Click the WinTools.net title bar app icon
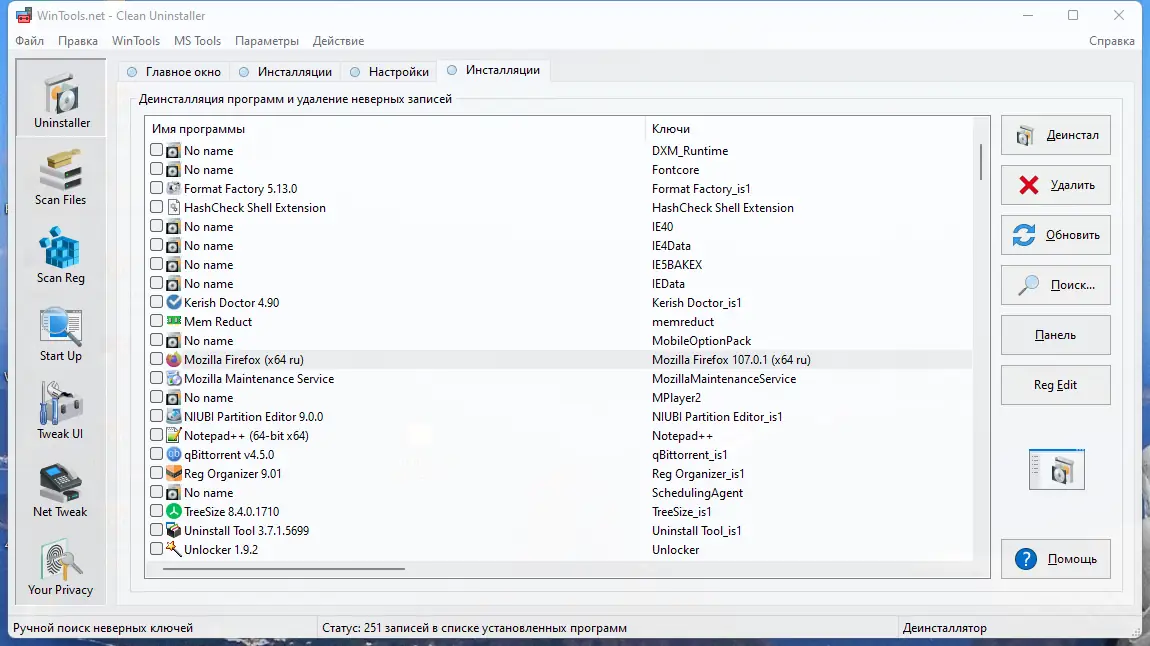 click(23, 15)
